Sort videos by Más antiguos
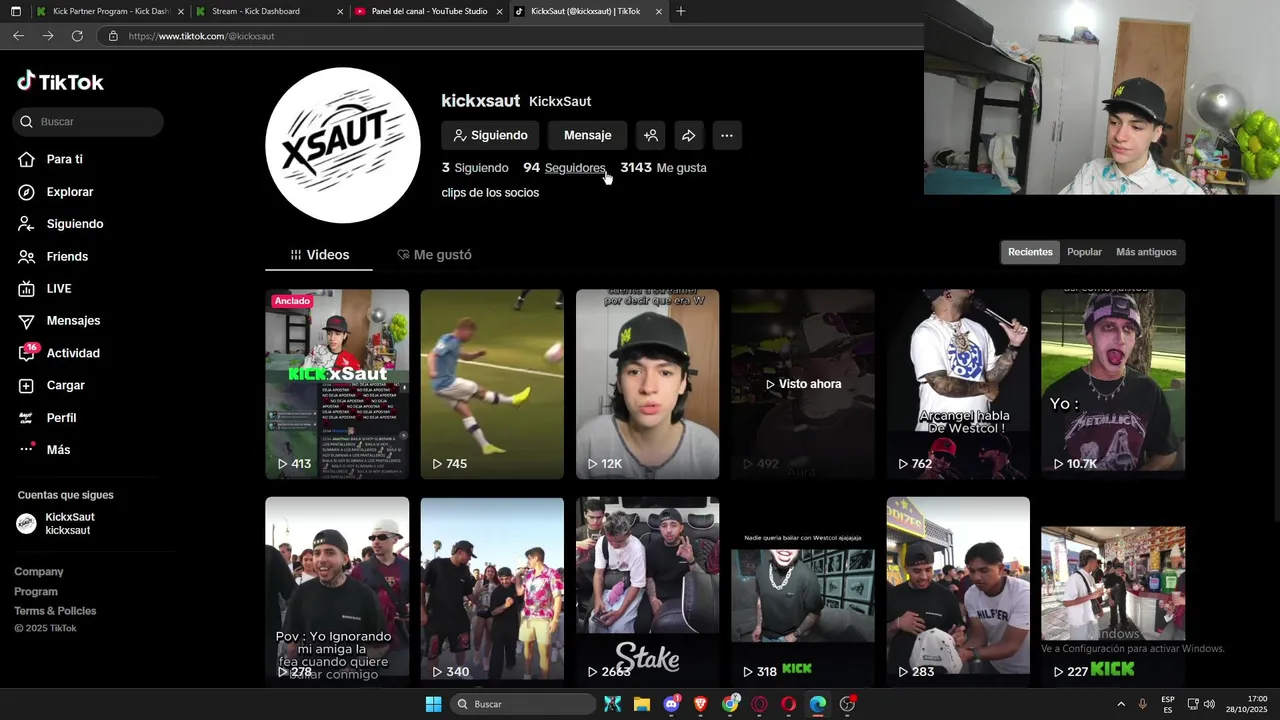Screen dimensions: 1280x720 (x=1146, y=252)
